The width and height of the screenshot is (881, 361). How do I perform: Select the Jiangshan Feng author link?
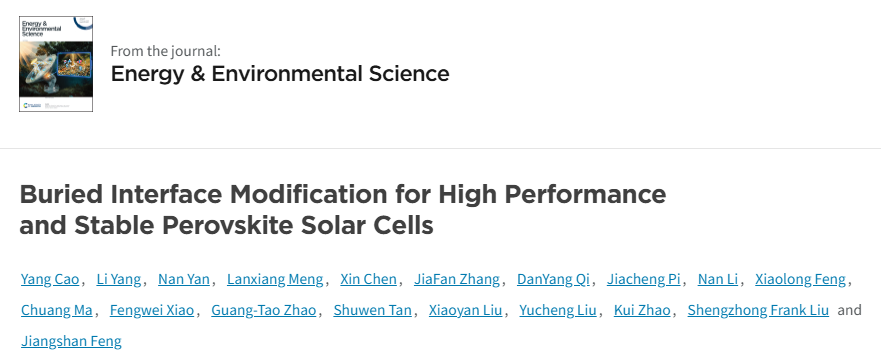point(71,341)
